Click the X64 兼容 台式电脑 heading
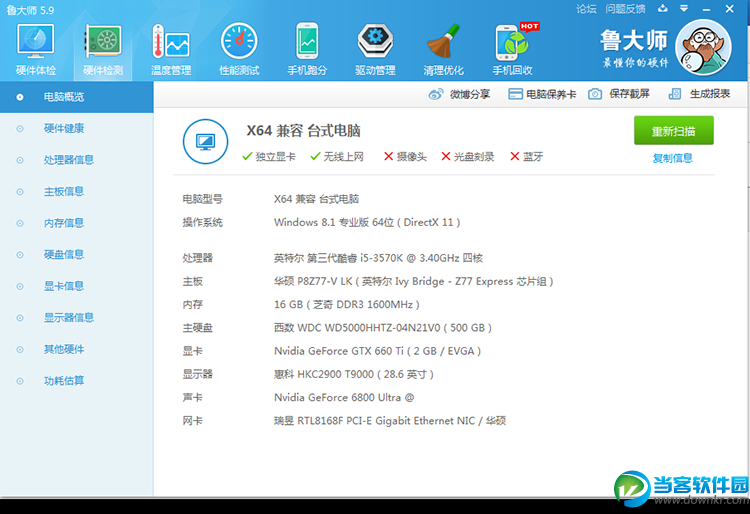 [x=303, y=131]
